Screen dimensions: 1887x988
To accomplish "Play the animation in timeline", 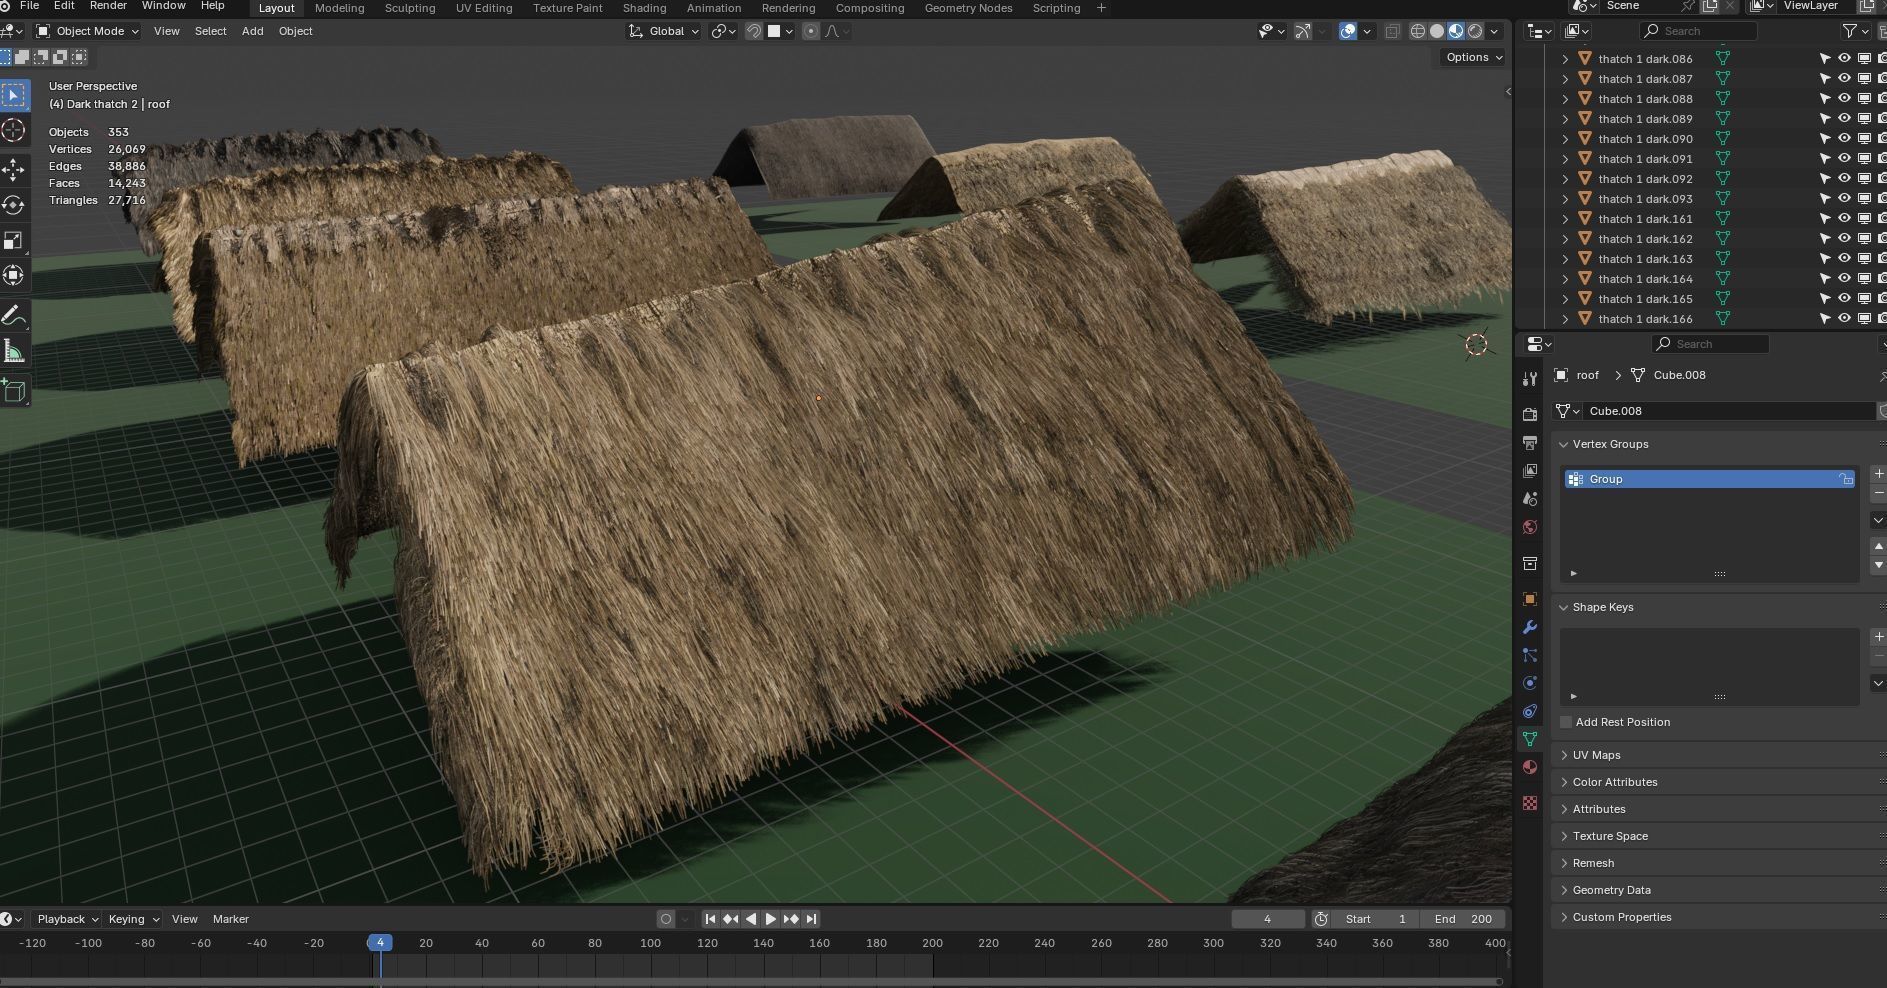I will click(771, 919).
